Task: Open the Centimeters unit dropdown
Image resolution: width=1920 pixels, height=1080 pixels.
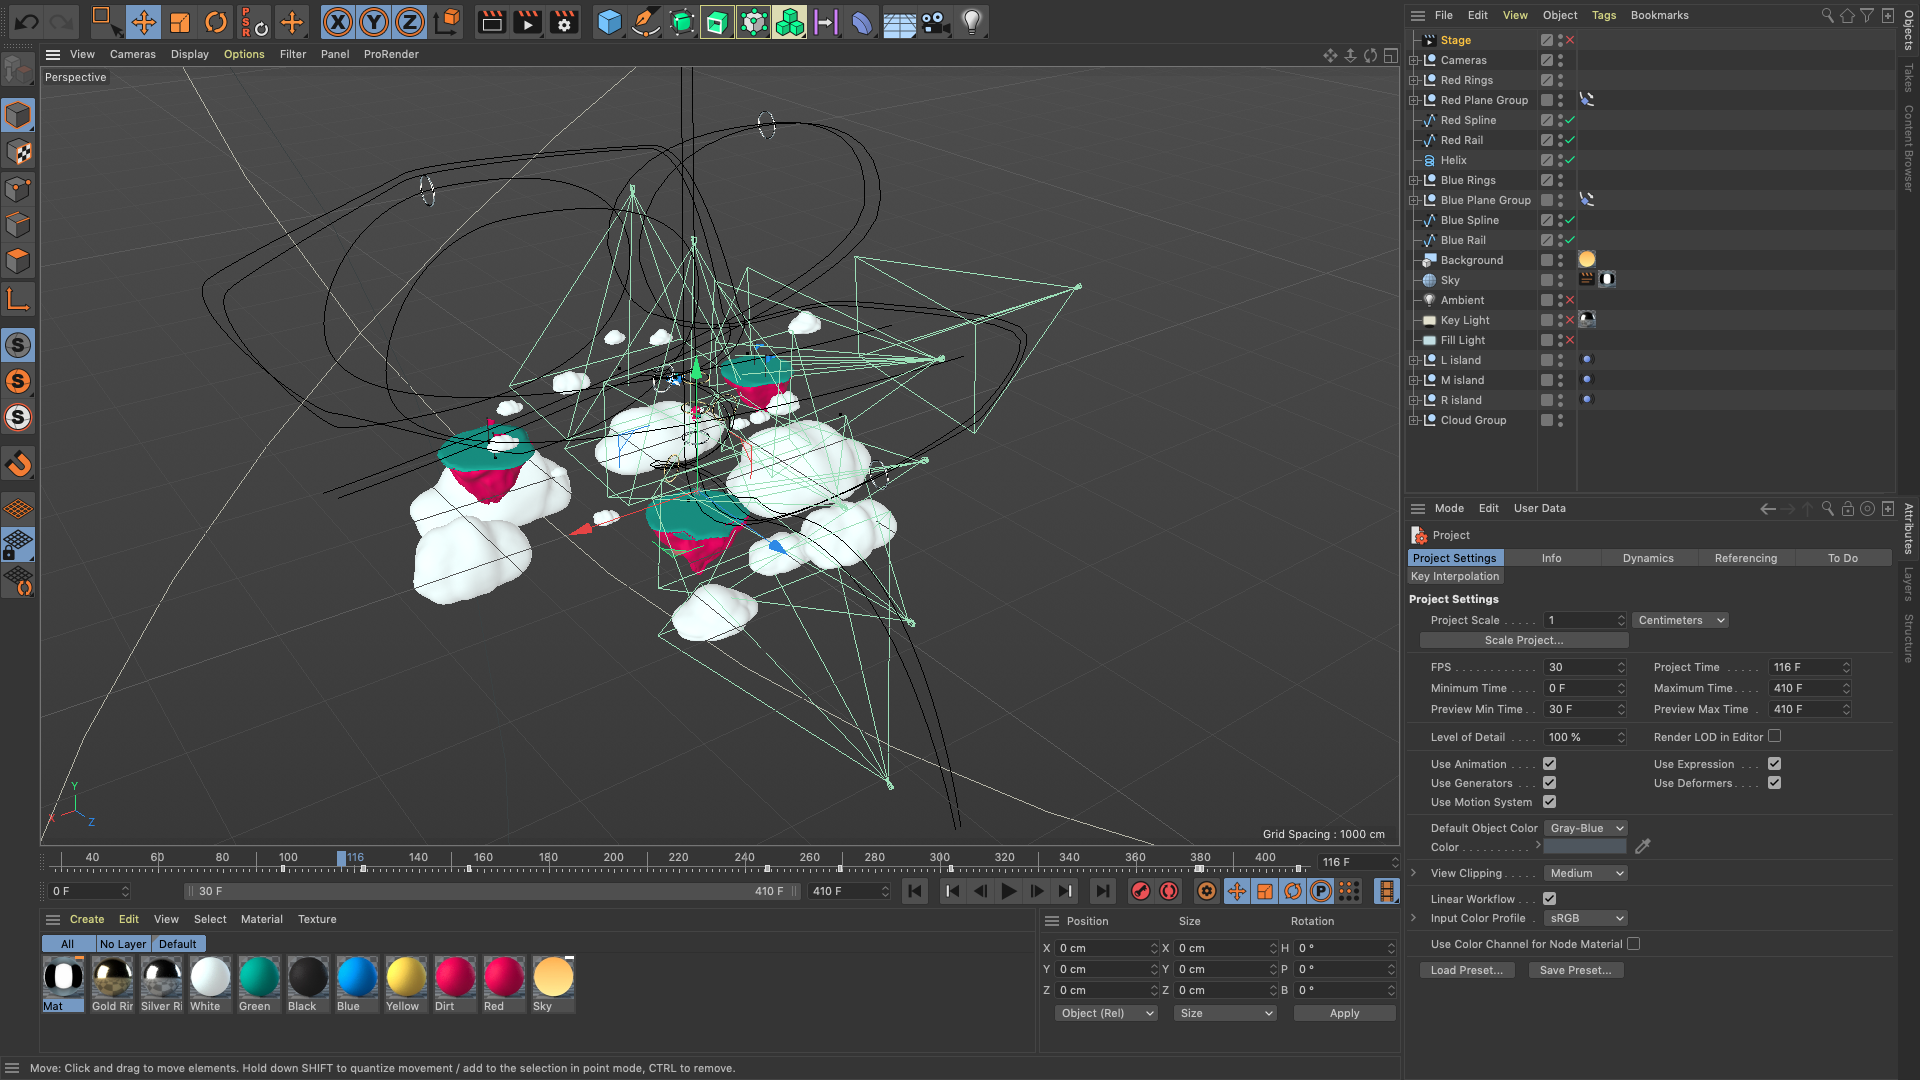Action: (x=1680, y=620)
